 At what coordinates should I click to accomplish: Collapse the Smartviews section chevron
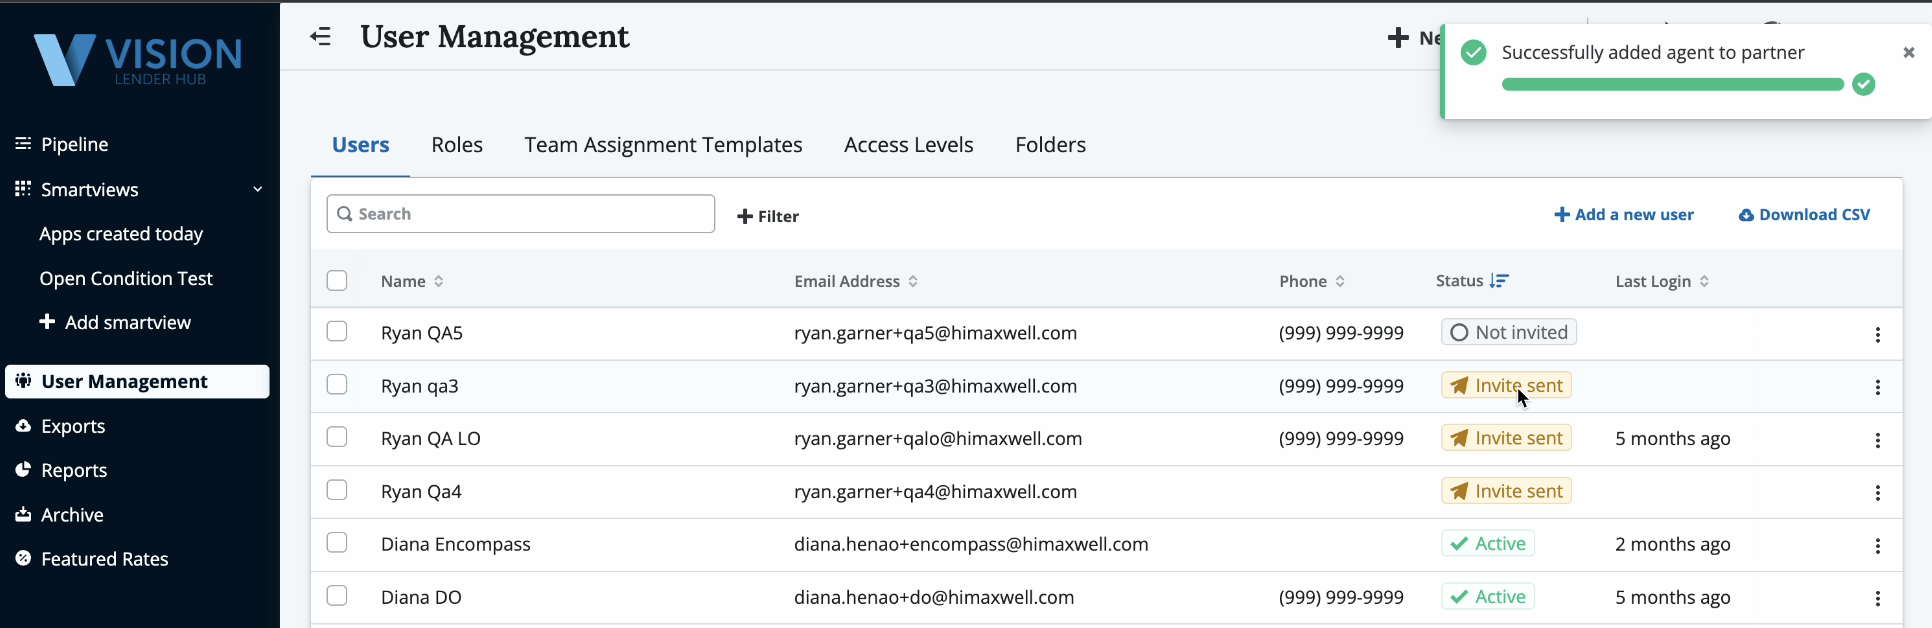coord(258,189)
